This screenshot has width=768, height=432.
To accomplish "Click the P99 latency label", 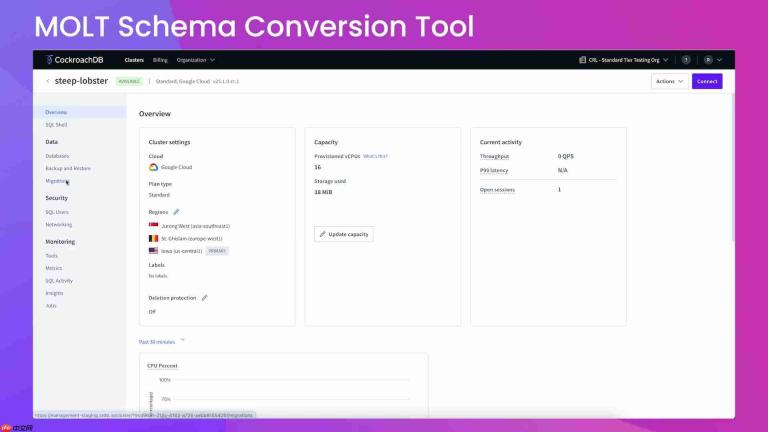I will [x=494, y=170].
